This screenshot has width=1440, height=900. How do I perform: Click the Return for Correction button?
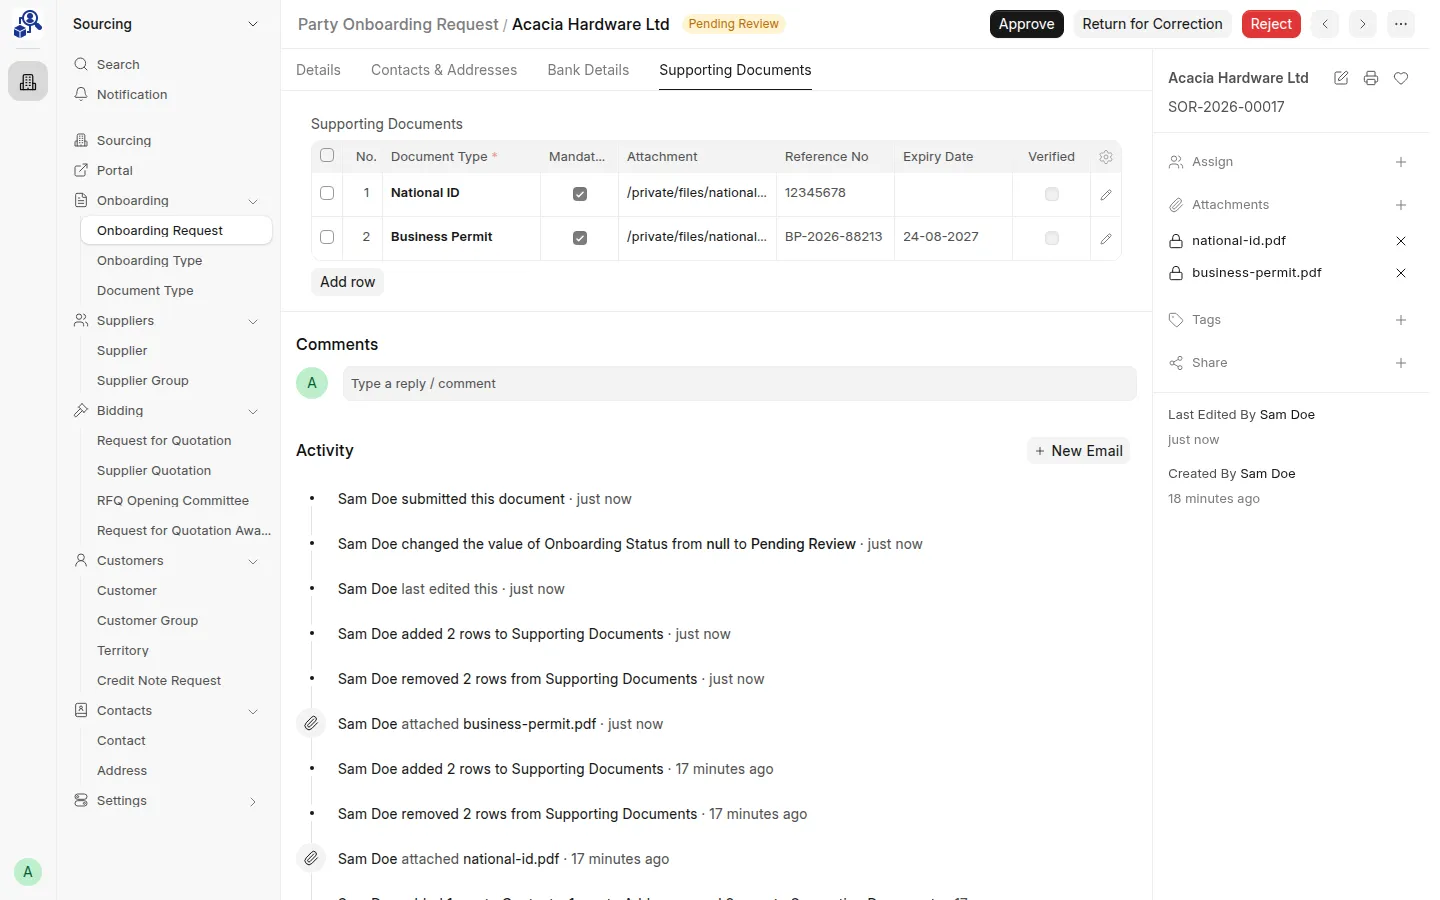1152,24
